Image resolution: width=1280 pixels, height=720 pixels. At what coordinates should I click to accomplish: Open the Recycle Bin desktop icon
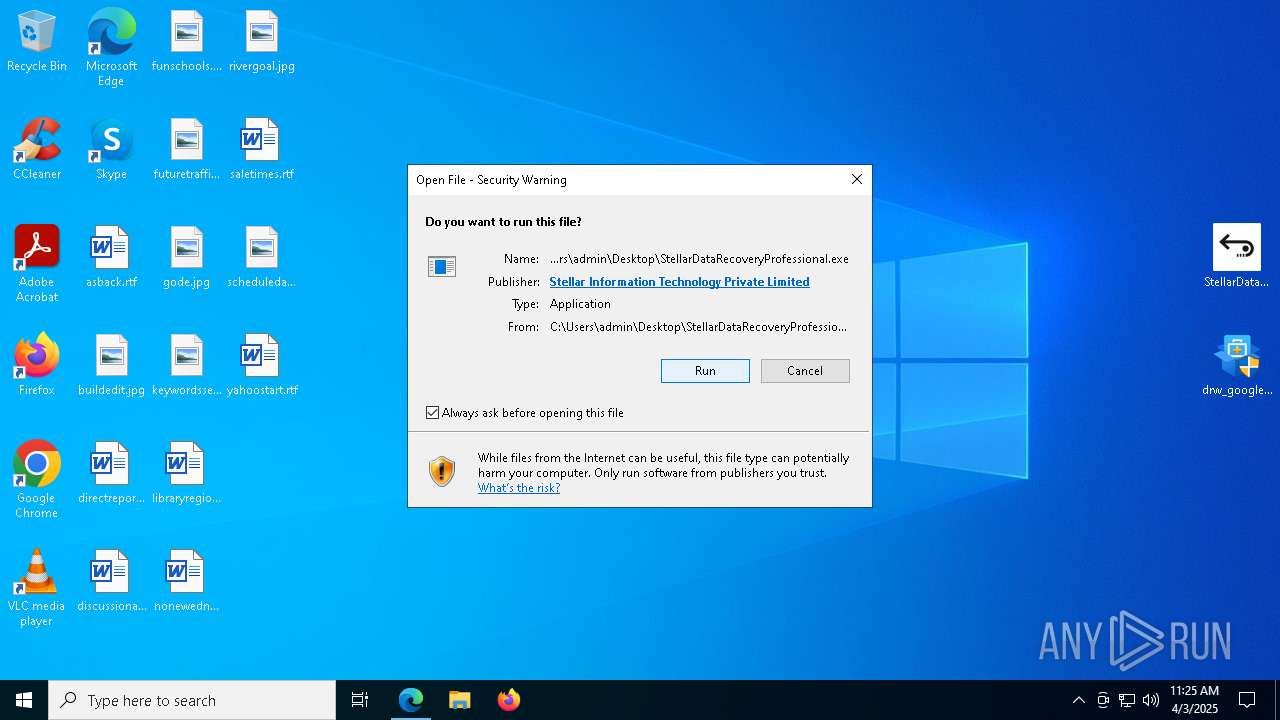[37, 41]
